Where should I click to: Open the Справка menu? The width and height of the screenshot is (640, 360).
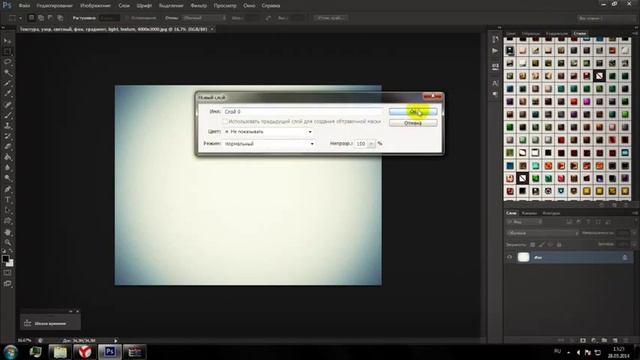[271, 6]
